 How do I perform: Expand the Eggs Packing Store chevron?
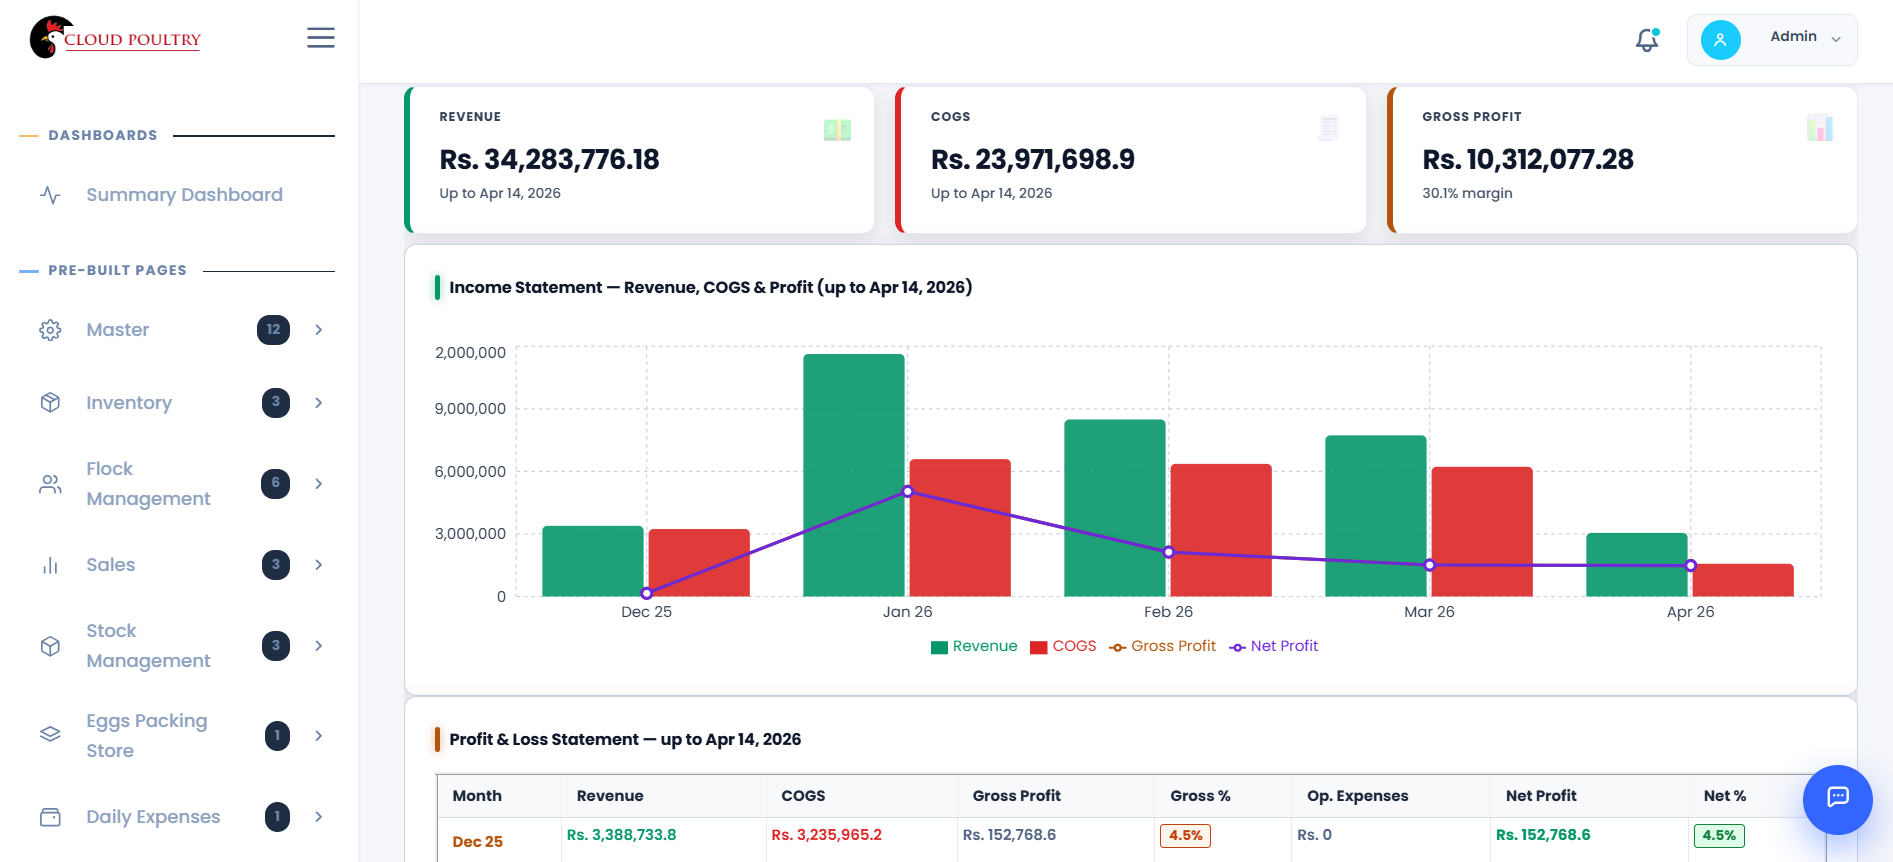click(x=319, y=735)
